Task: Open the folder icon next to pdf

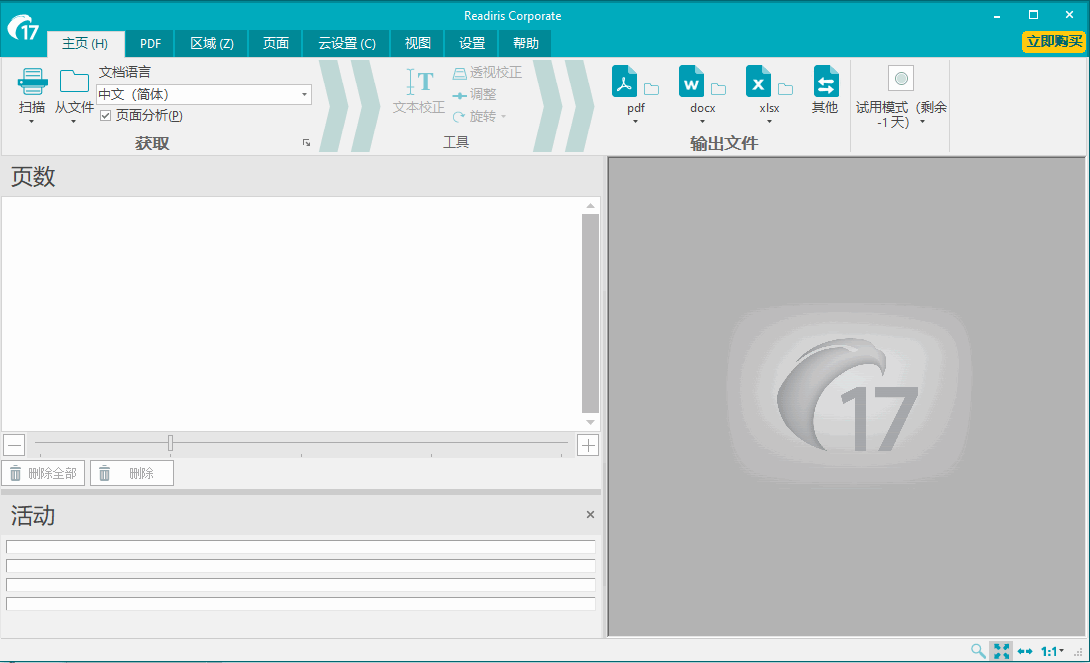Action: [x=651, y=89]
